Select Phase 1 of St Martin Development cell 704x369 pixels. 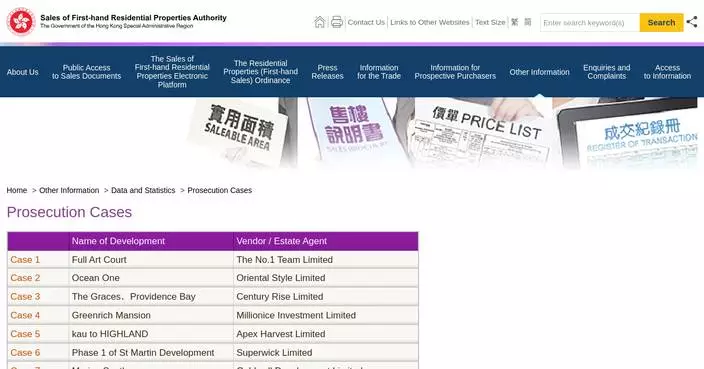click(151, 353)
